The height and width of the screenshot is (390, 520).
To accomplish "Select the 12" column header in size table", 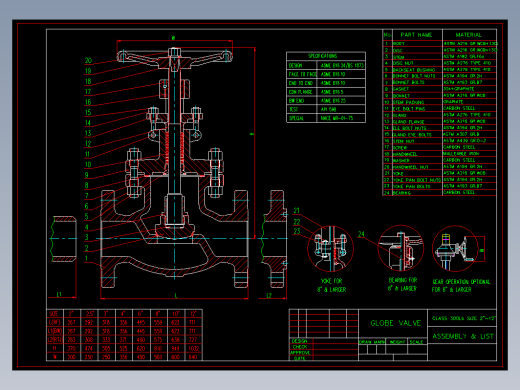I will pyautogui.click(x=193, y=314).
